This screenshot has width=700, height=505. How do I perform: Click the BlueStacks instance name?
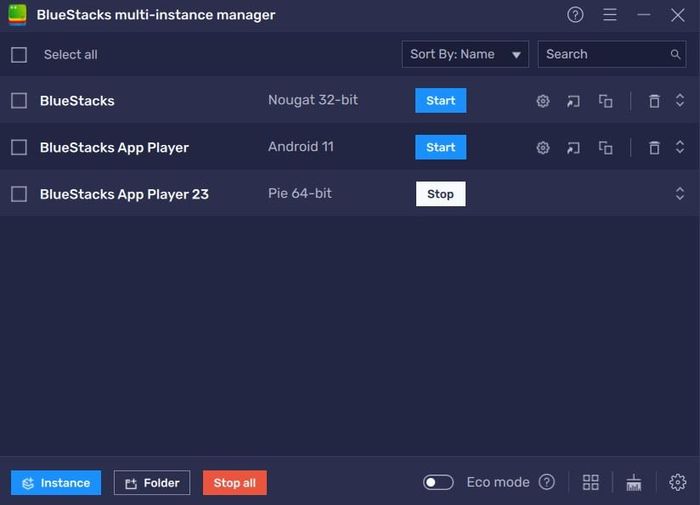coord(77,101)
